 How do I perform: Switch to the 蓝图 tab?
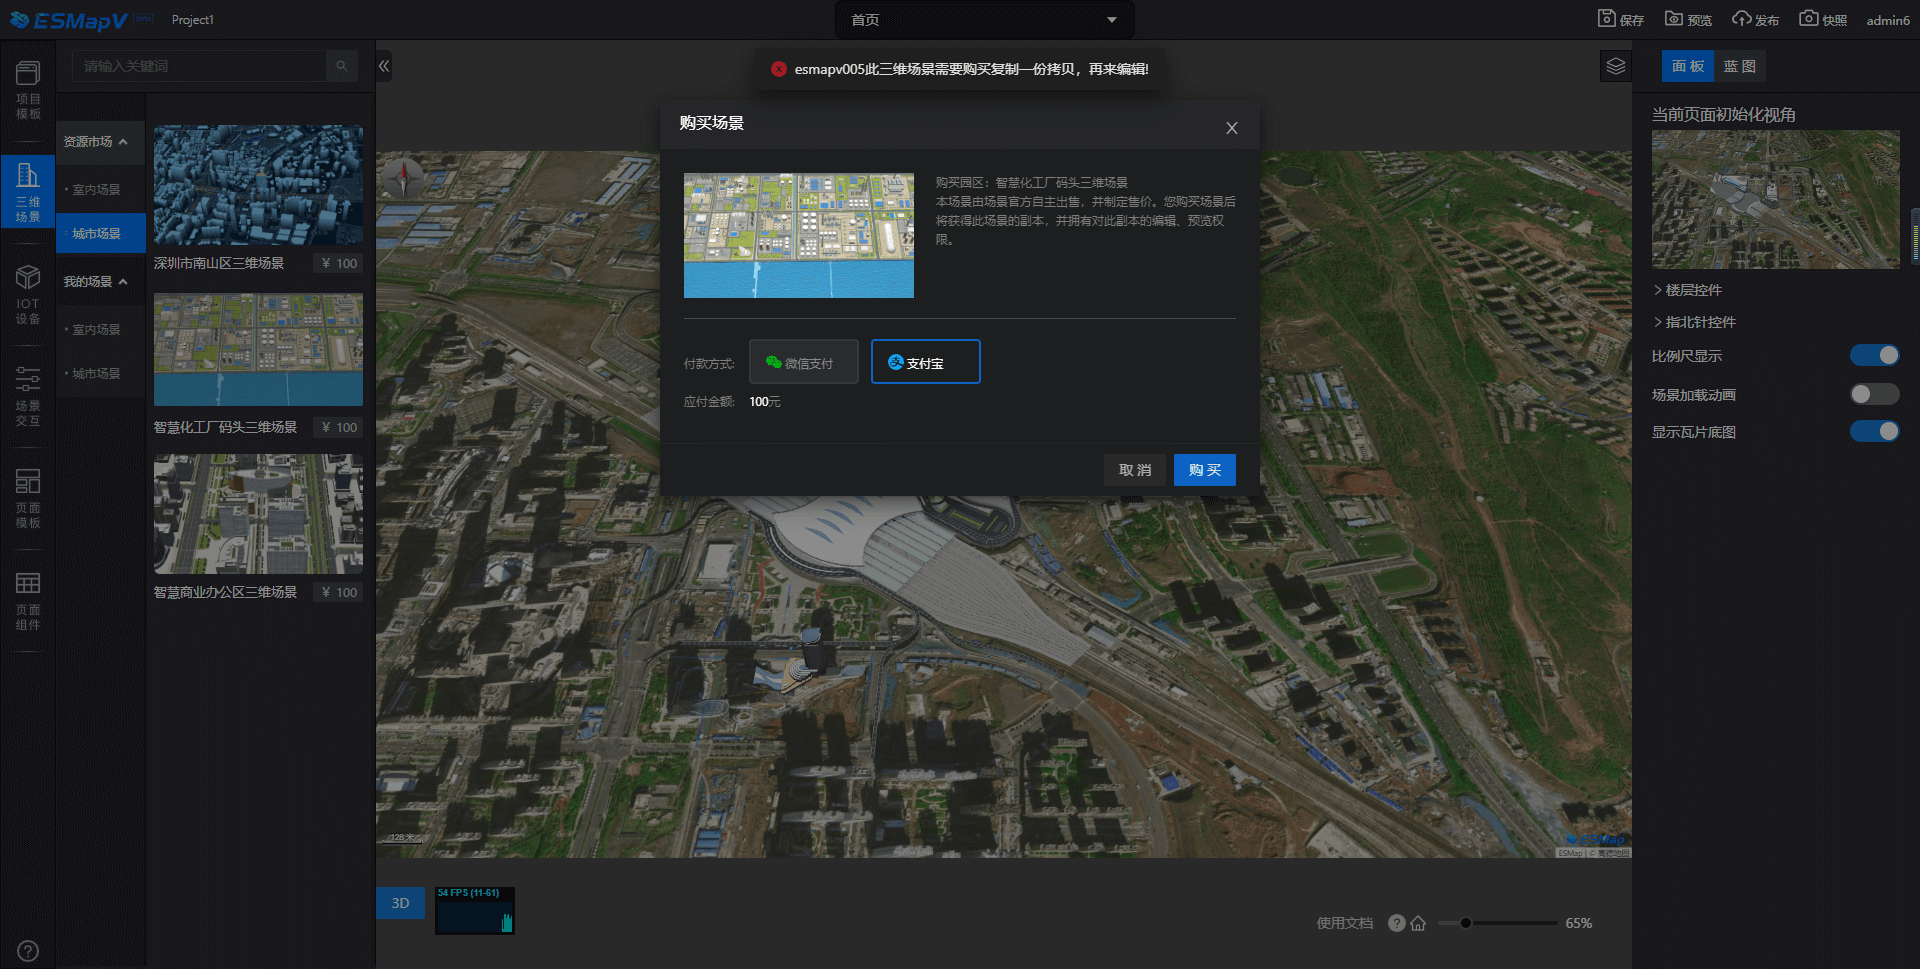pyautogui.click(x=1739, y=66)
